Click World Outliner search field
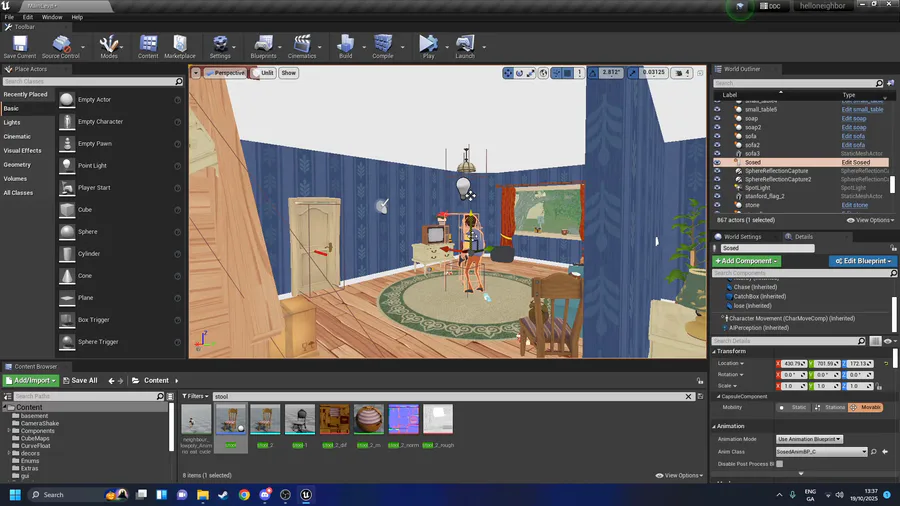This screenshot has width=900, height=506. (798, 83)
